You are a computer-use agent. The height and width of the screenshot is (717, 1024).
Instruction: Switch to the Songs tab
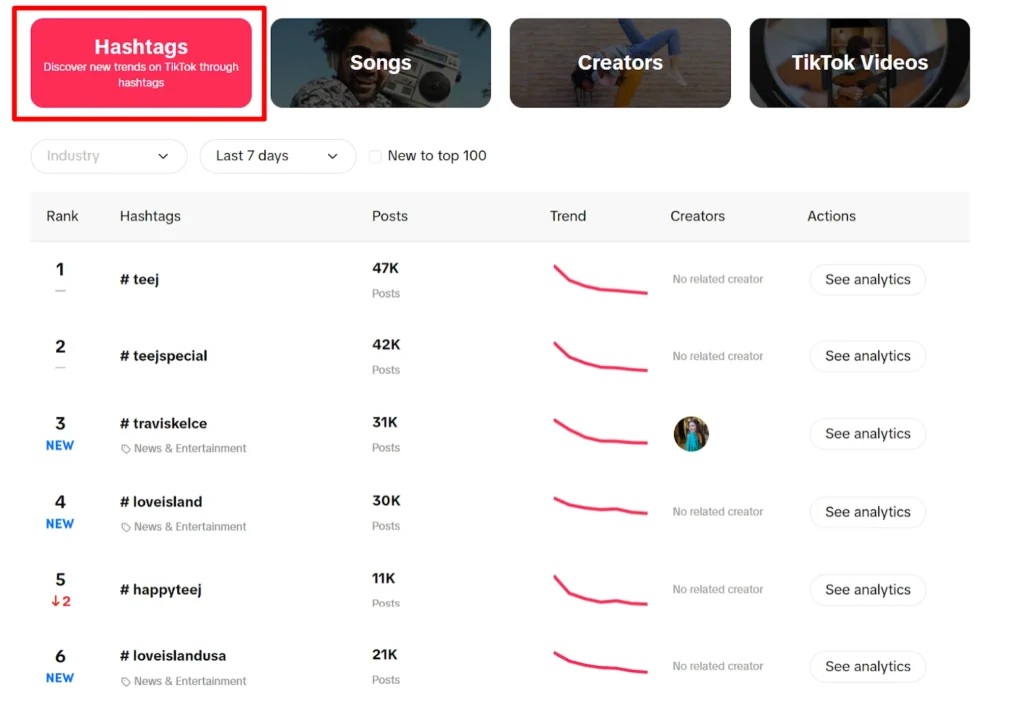[381, 63]
